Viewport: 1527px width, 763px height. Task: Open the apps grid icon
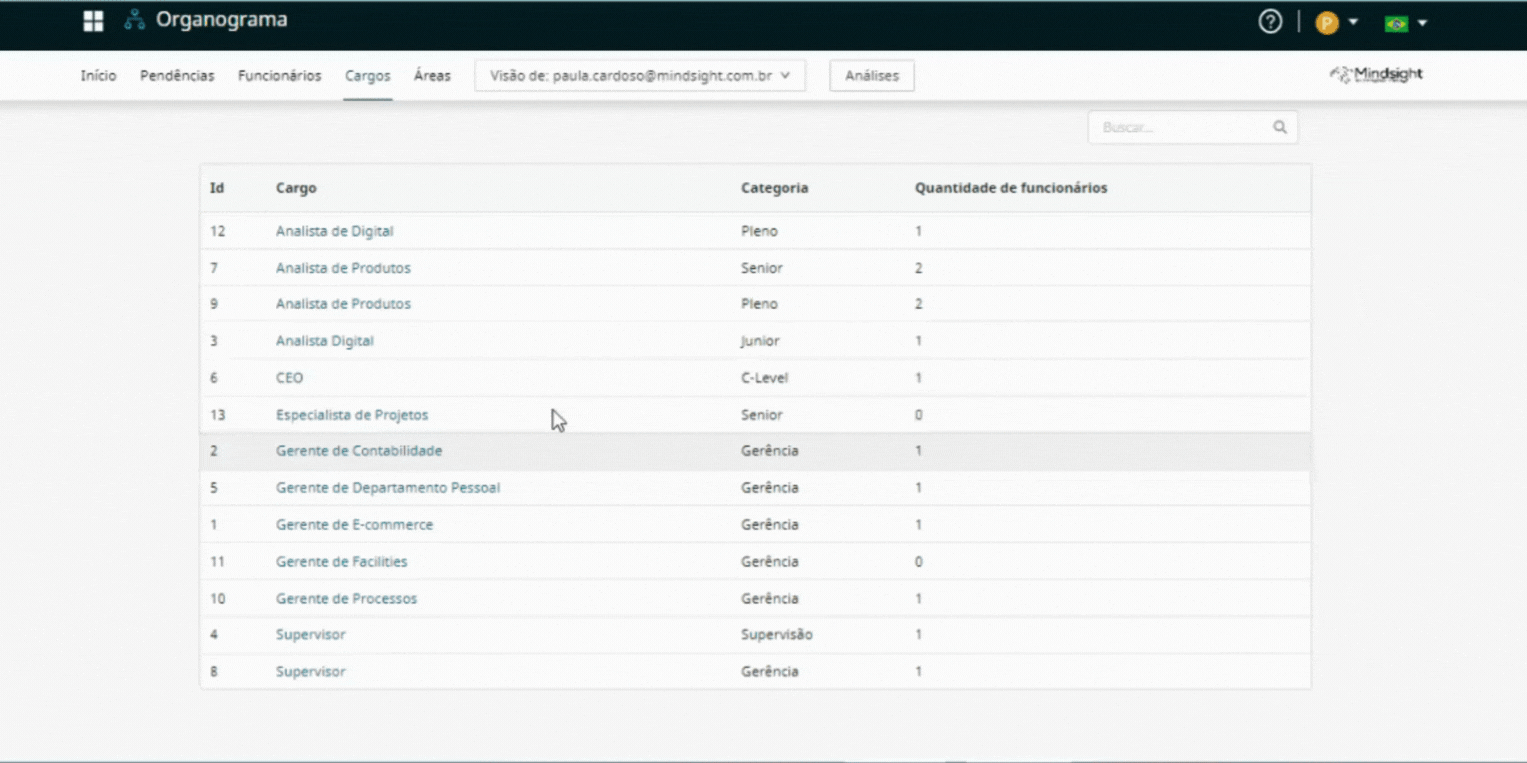93,21
